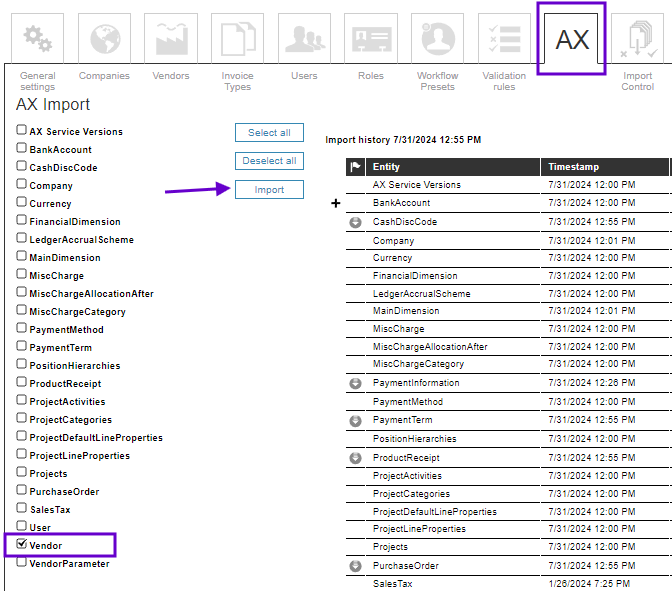Open the AX import icon
The width and height of the screenshot is (672, 591).
pyautogui.click(x=571, y=38)
